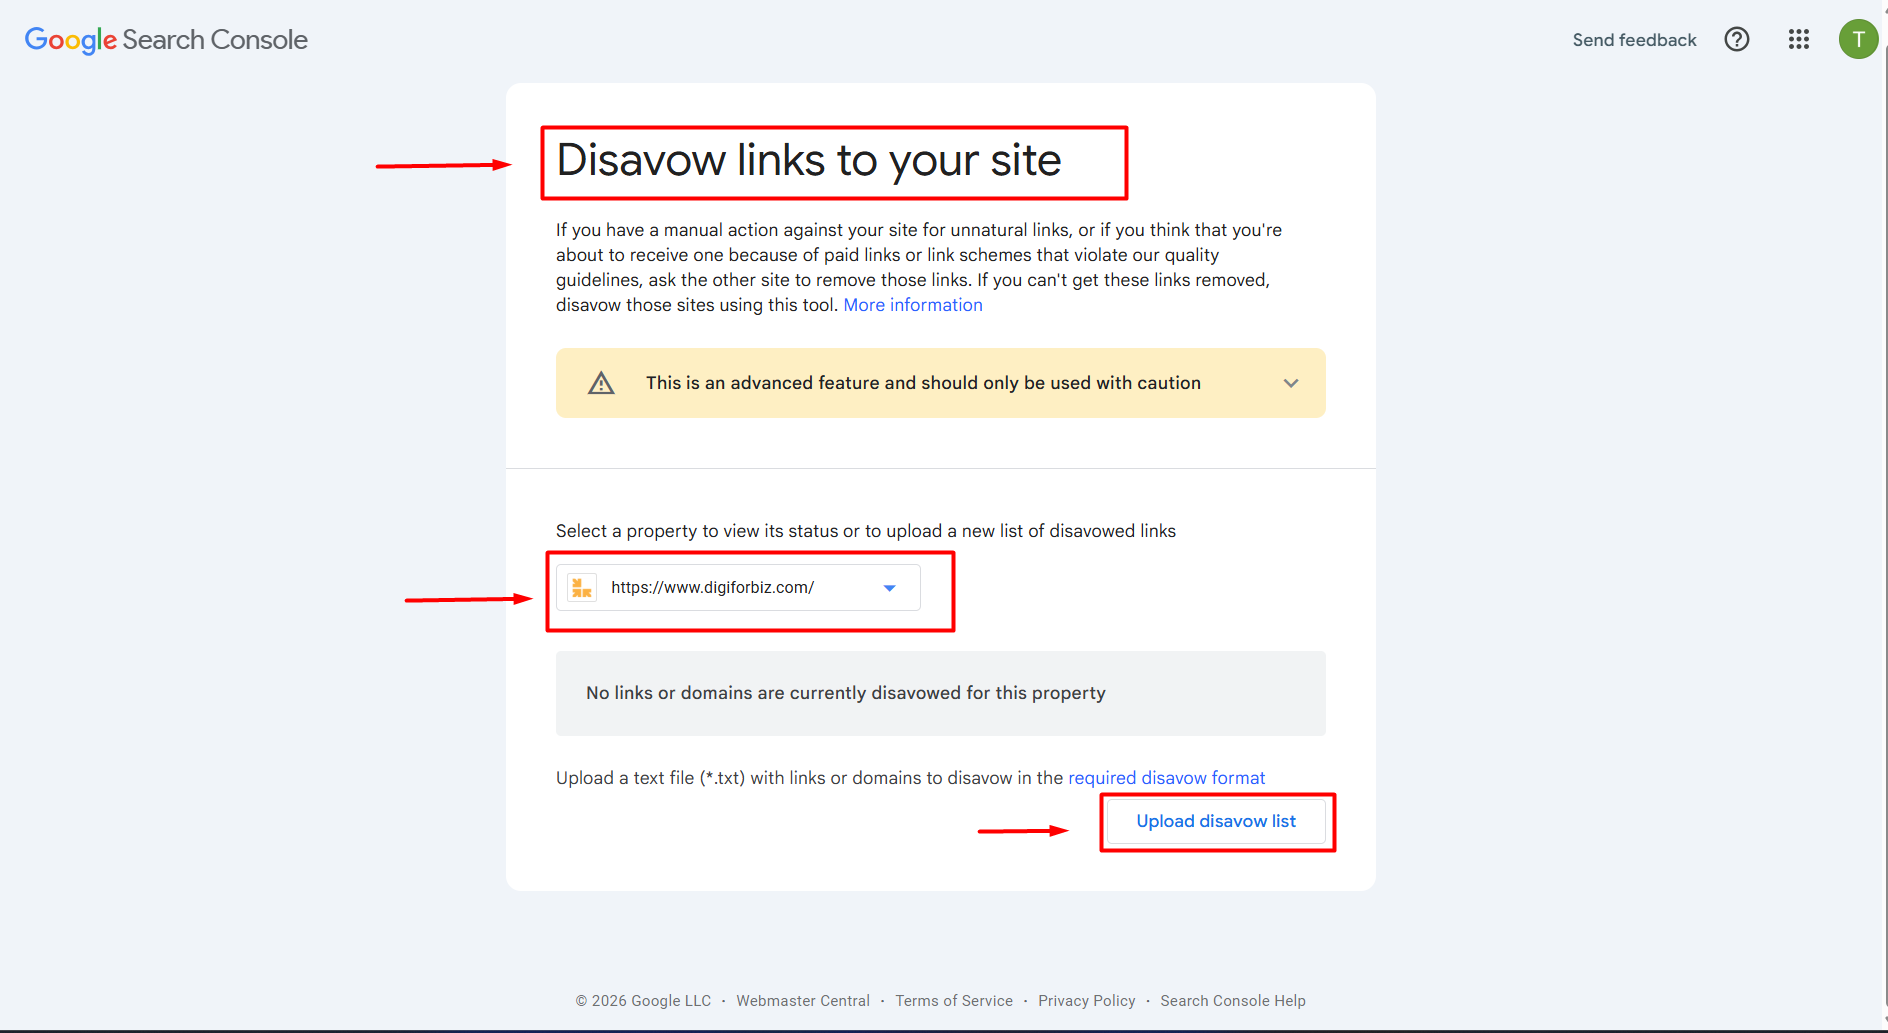Open the Google apps grid launcher
This screenshot has height=1033, width=1888.
[x=1798, y=40]
